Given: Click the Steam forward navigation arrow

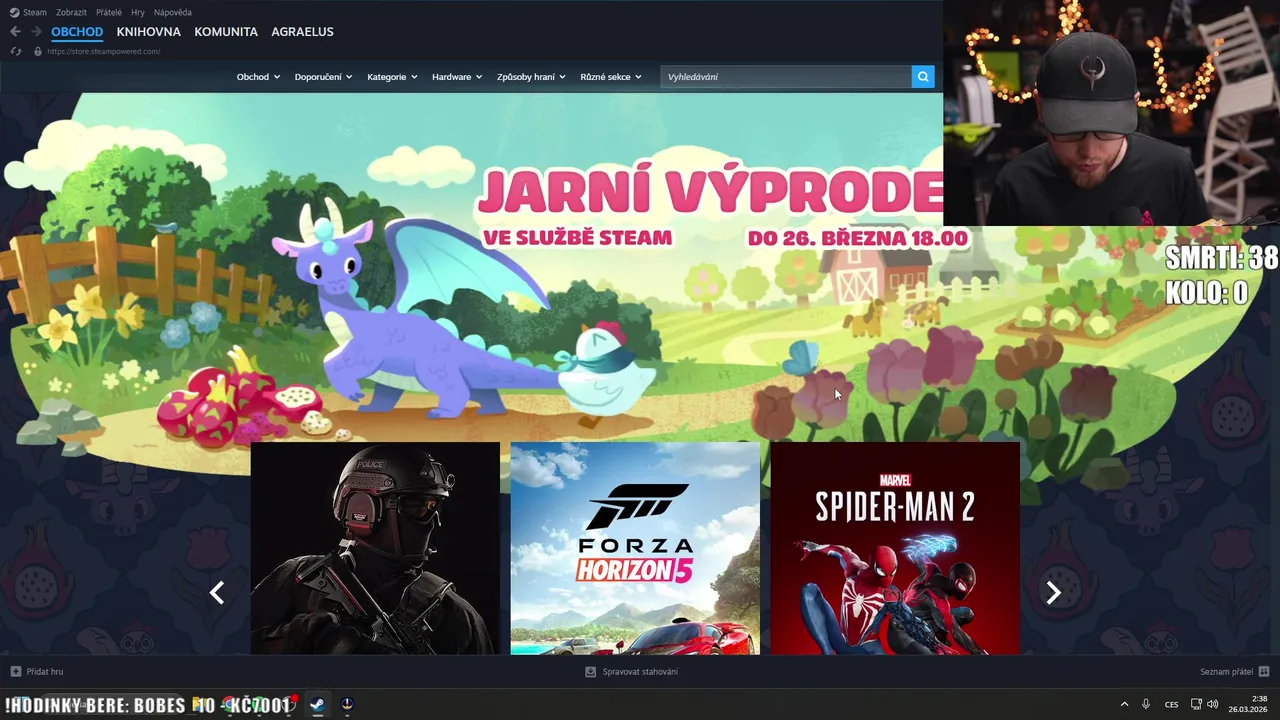Looking at the screenshot, I should click(36, 32).
